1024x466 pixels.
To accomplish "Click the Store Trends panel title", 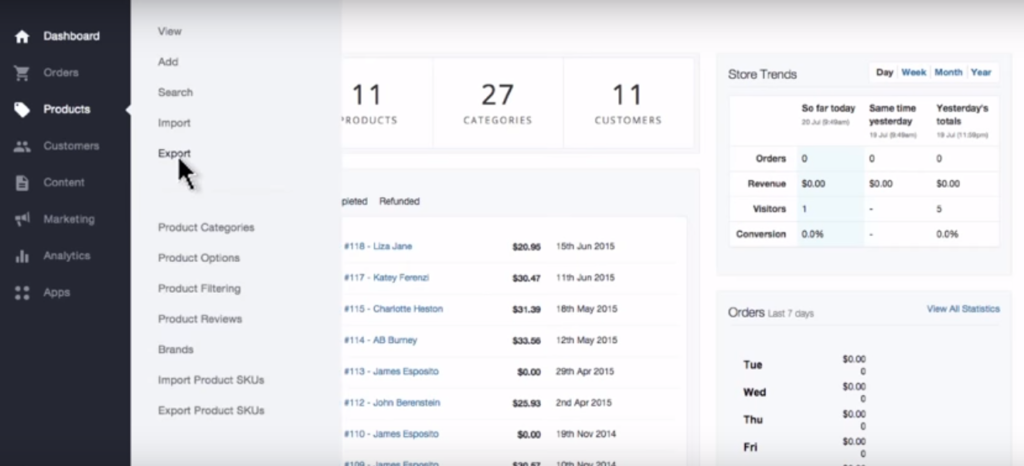I will click(762, 74).
